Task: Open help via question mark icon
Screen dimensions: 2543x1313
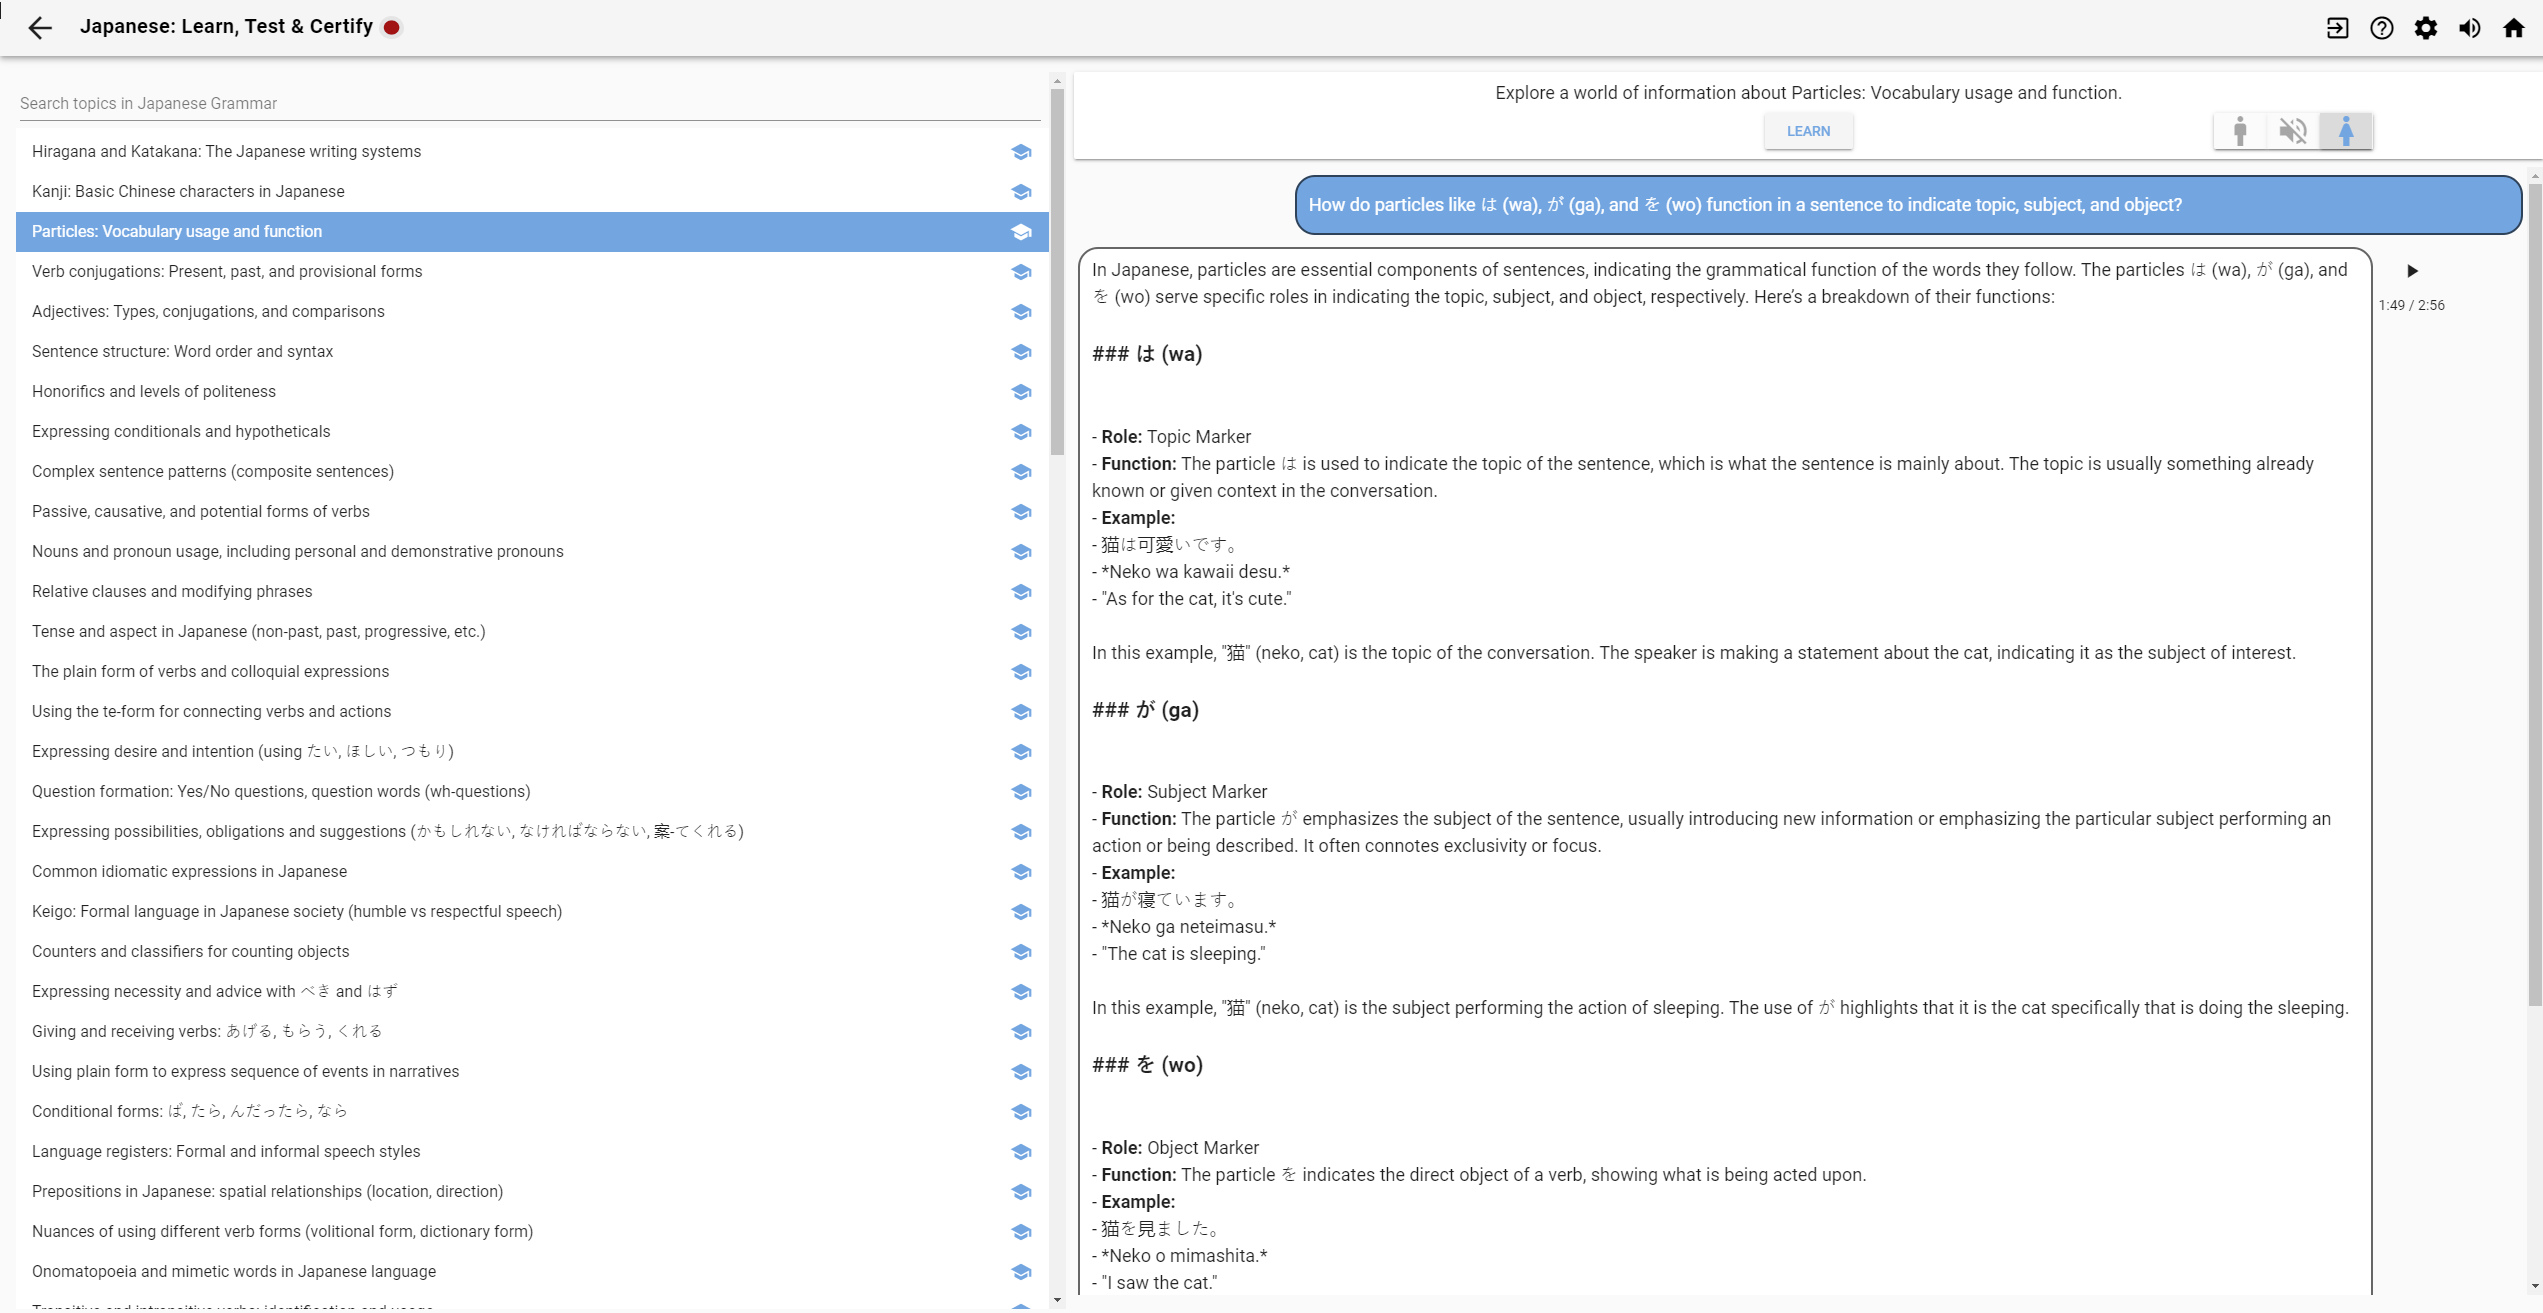Action: click(x=2381, y=27)
